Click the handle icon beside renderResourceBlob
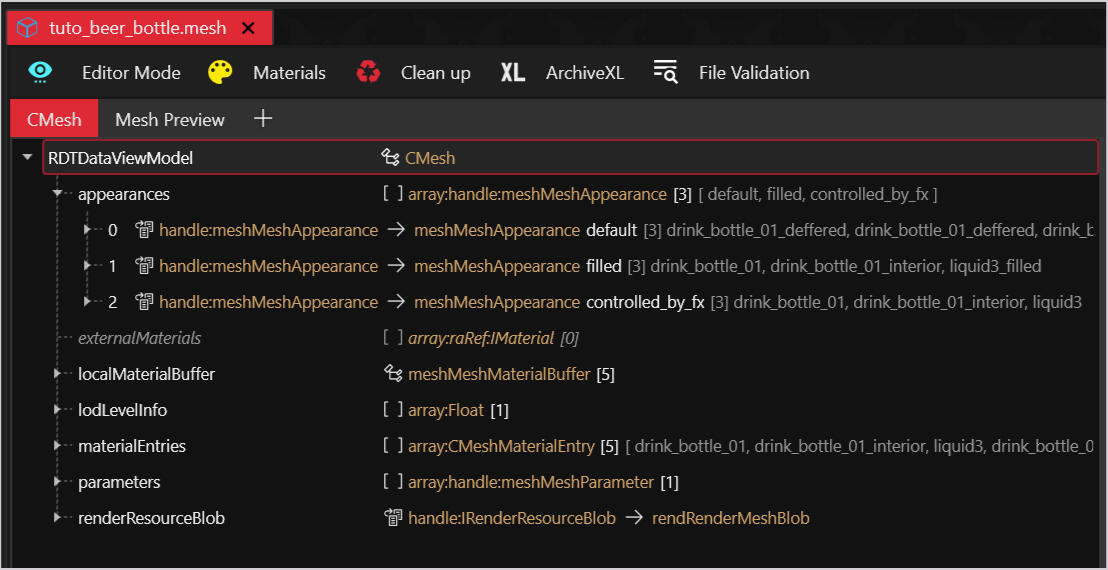The image size is (1108, 570). [392, 518]
